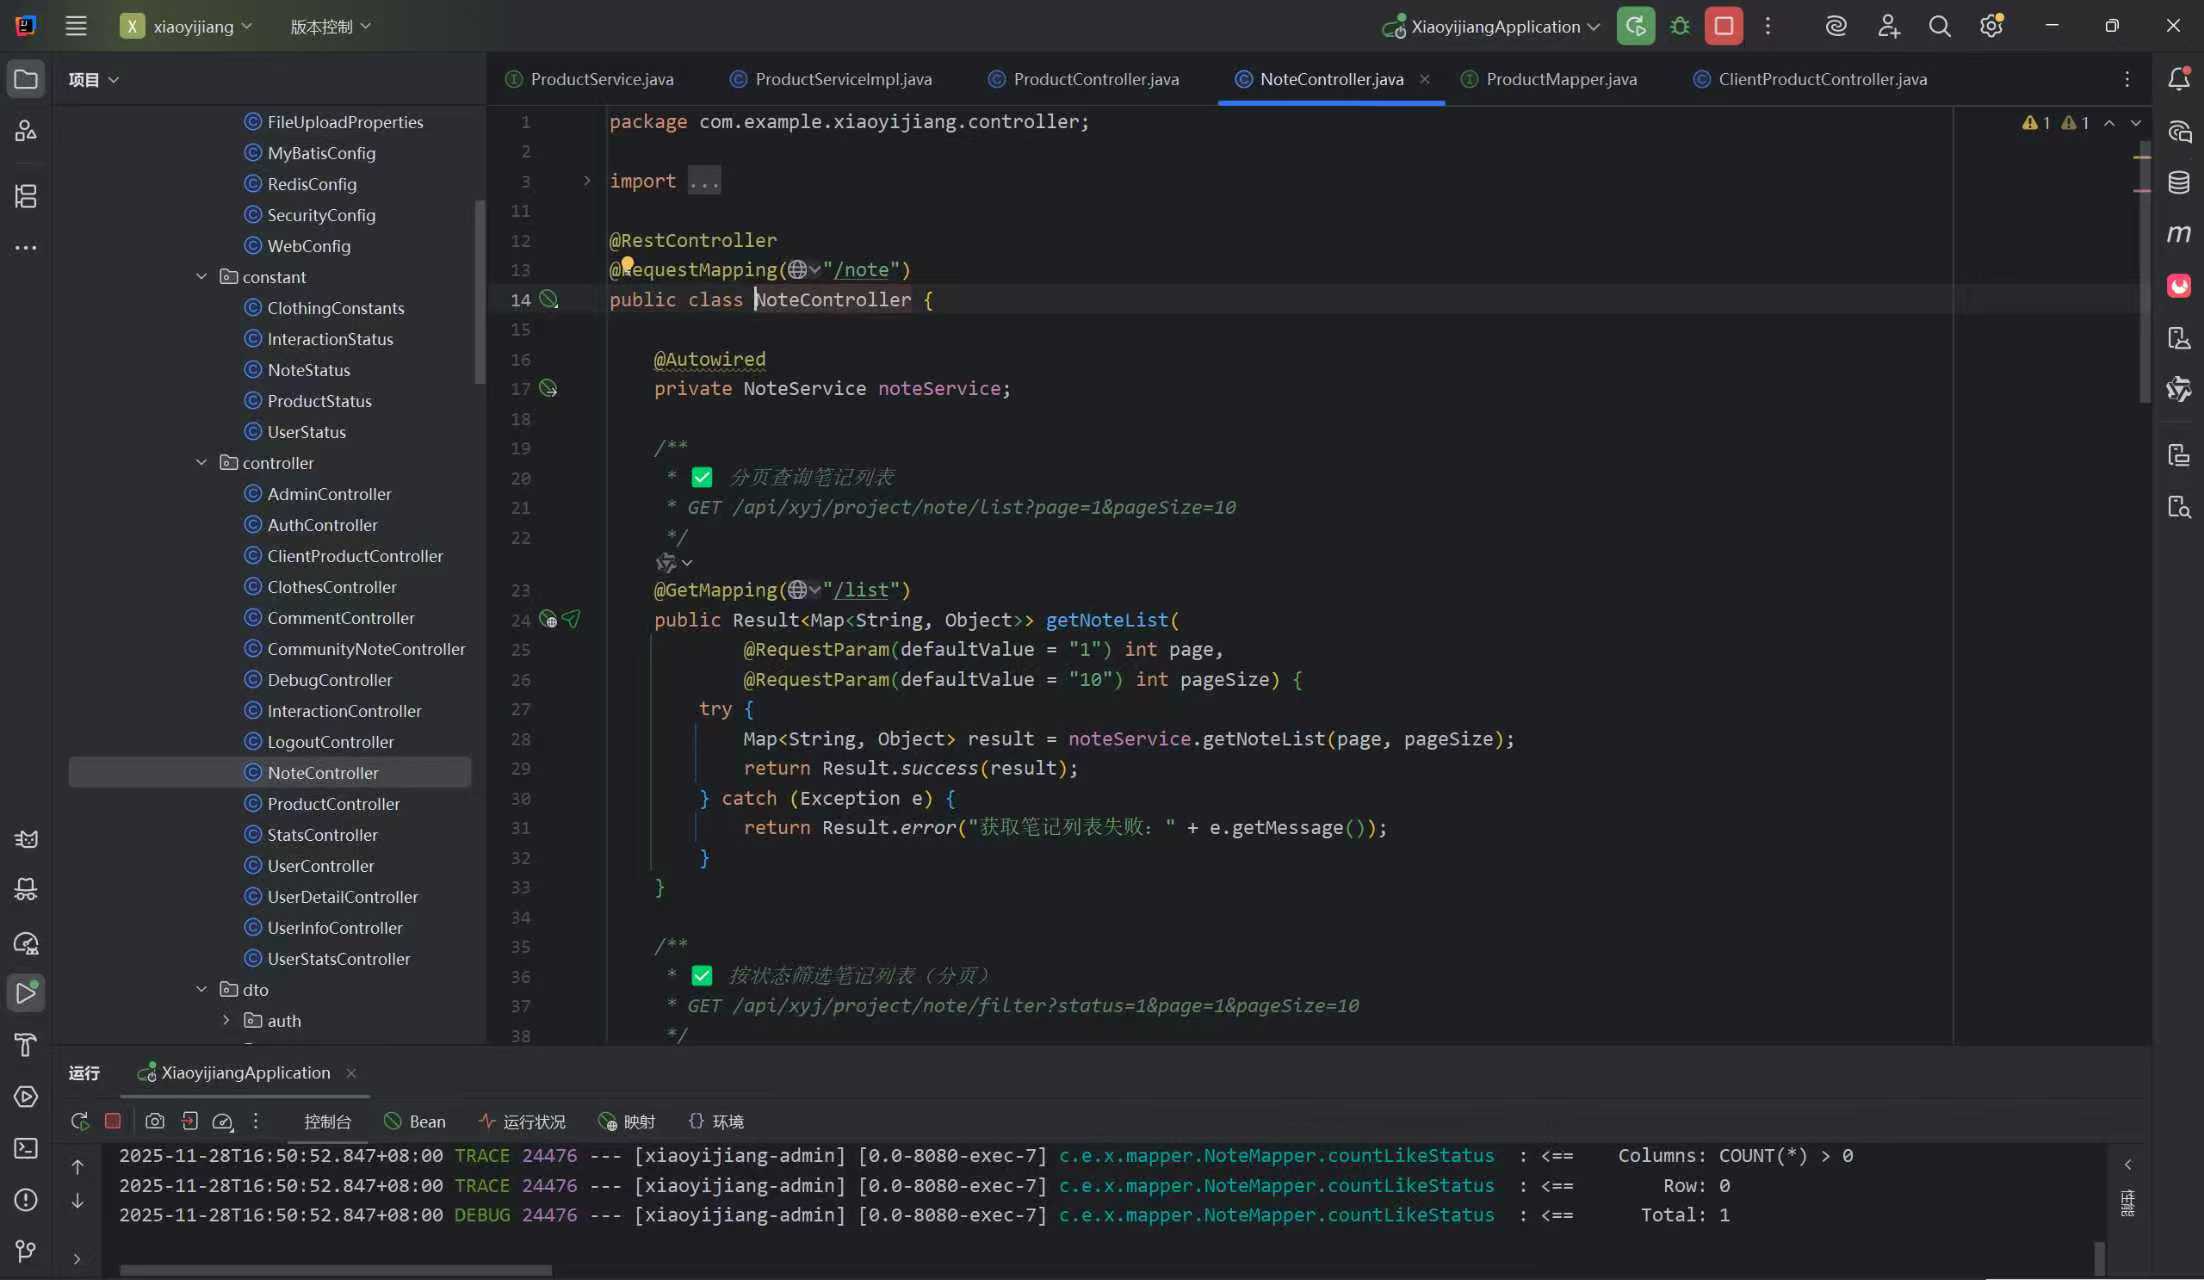Screen dimensions: 2204x1280
Task: Toggle soft-wrap icon in console
Action: (2127, 1203)
